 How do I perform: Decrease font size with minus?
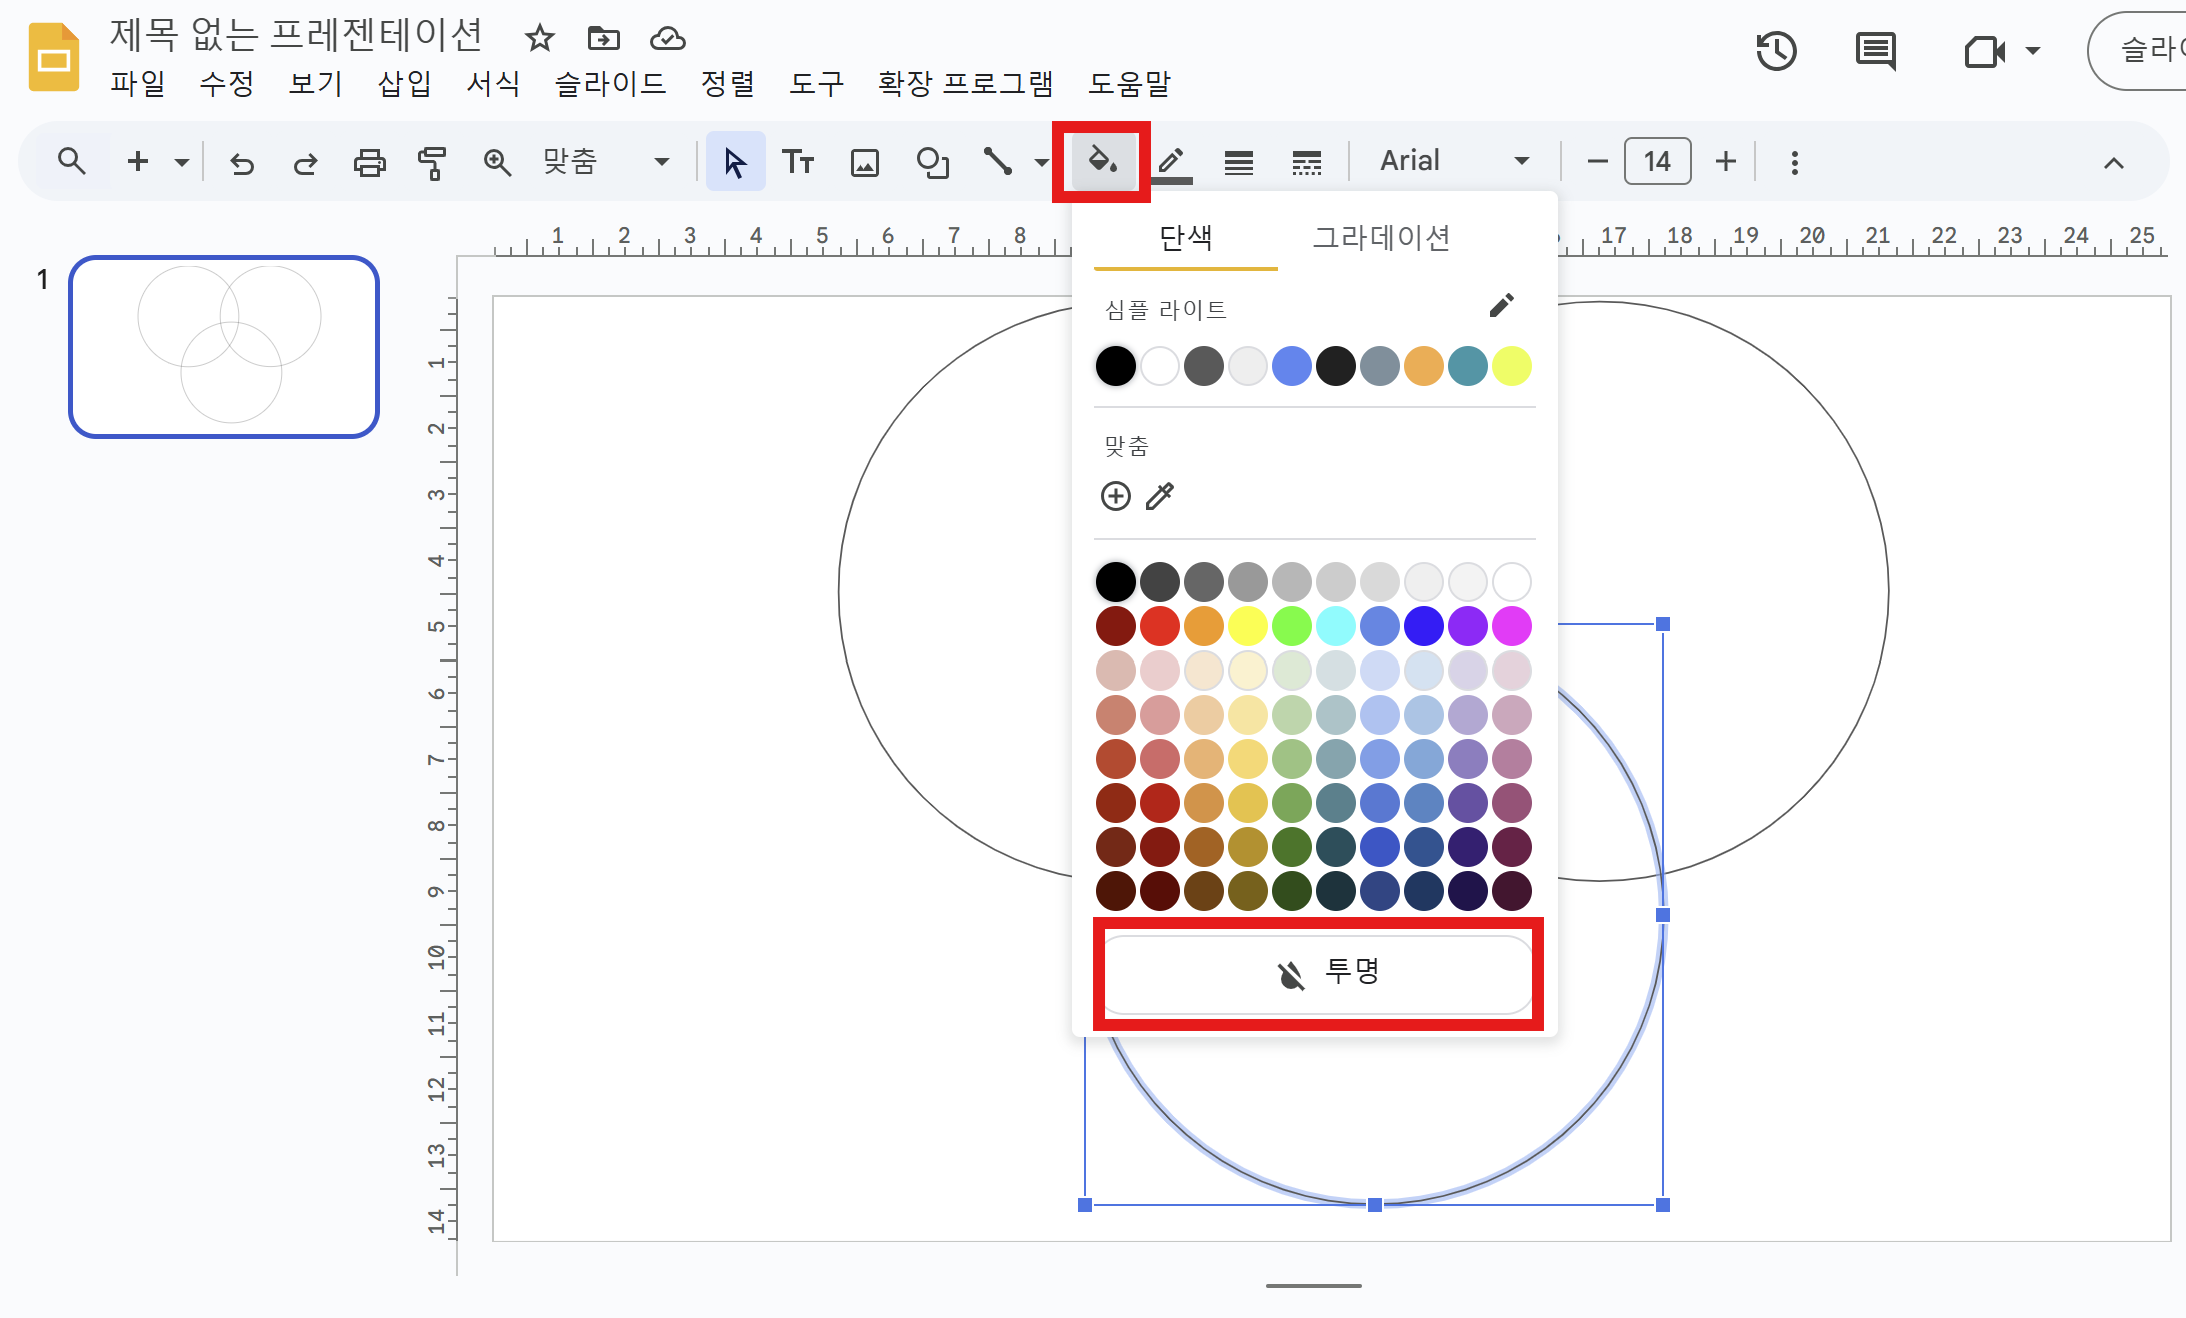tap(1597, 161)
